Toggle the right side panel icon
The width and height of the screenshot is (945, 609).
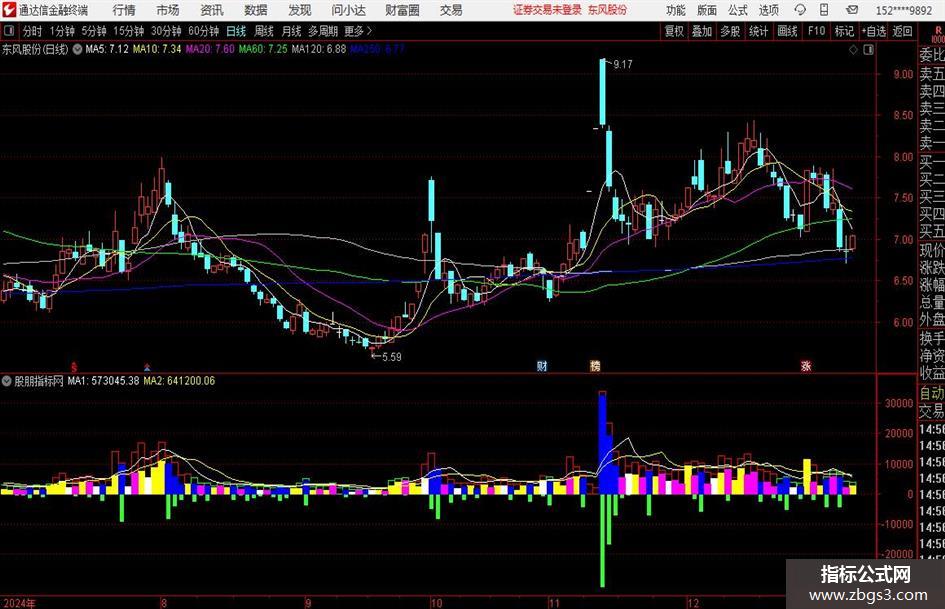[868, 50]
